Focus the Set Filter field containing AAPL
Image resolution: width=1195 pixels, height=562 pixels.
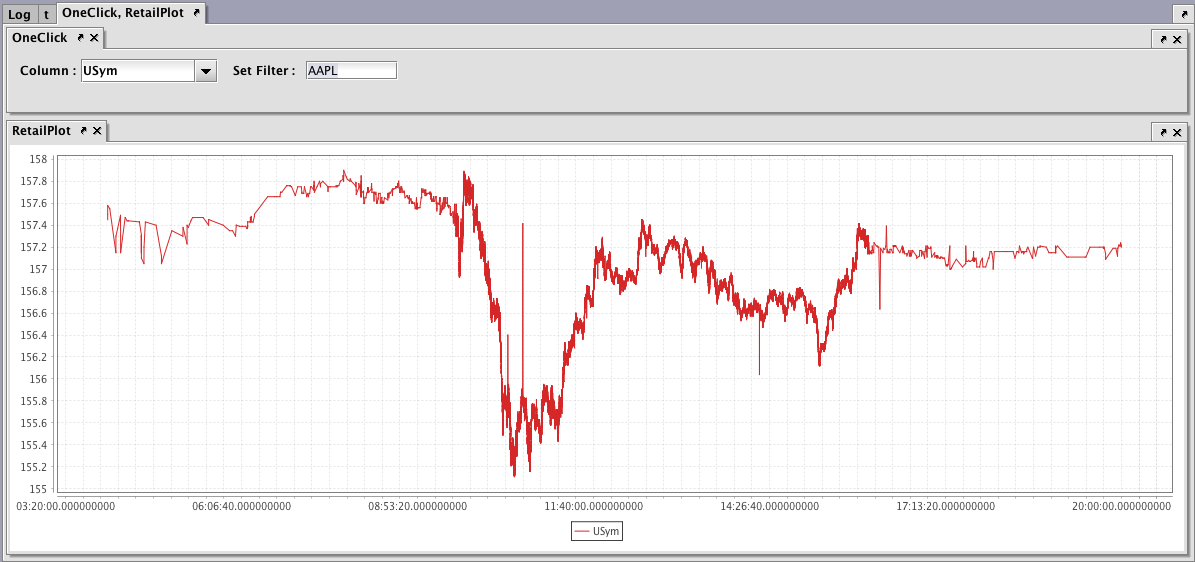351,71
